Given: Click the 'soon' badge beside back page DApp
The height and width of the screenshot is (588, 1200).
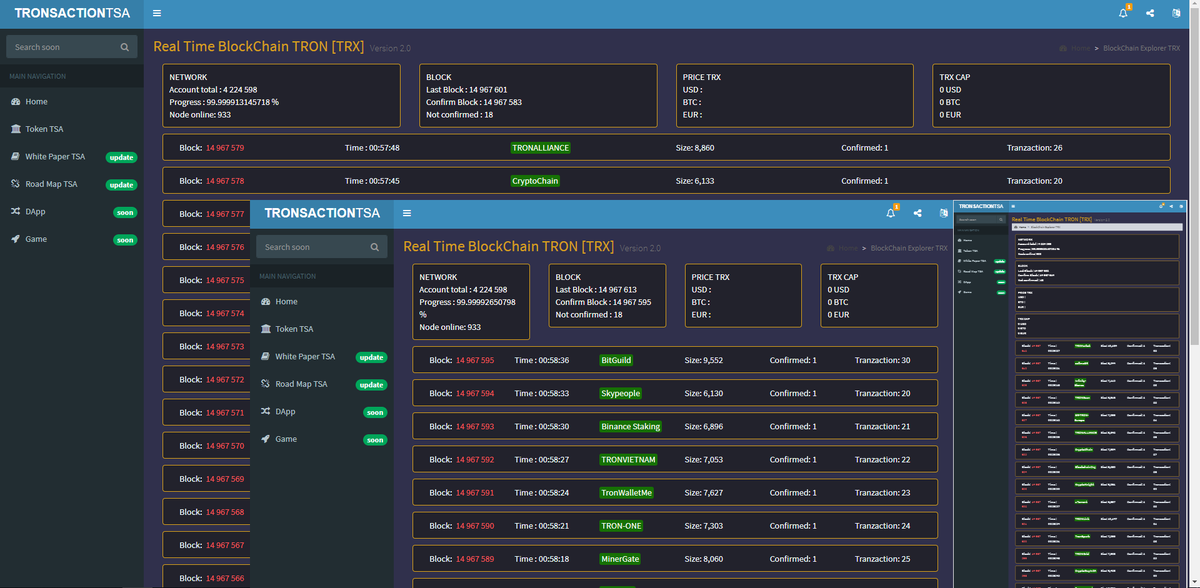Looking at the screenshot, I should 125,212.
